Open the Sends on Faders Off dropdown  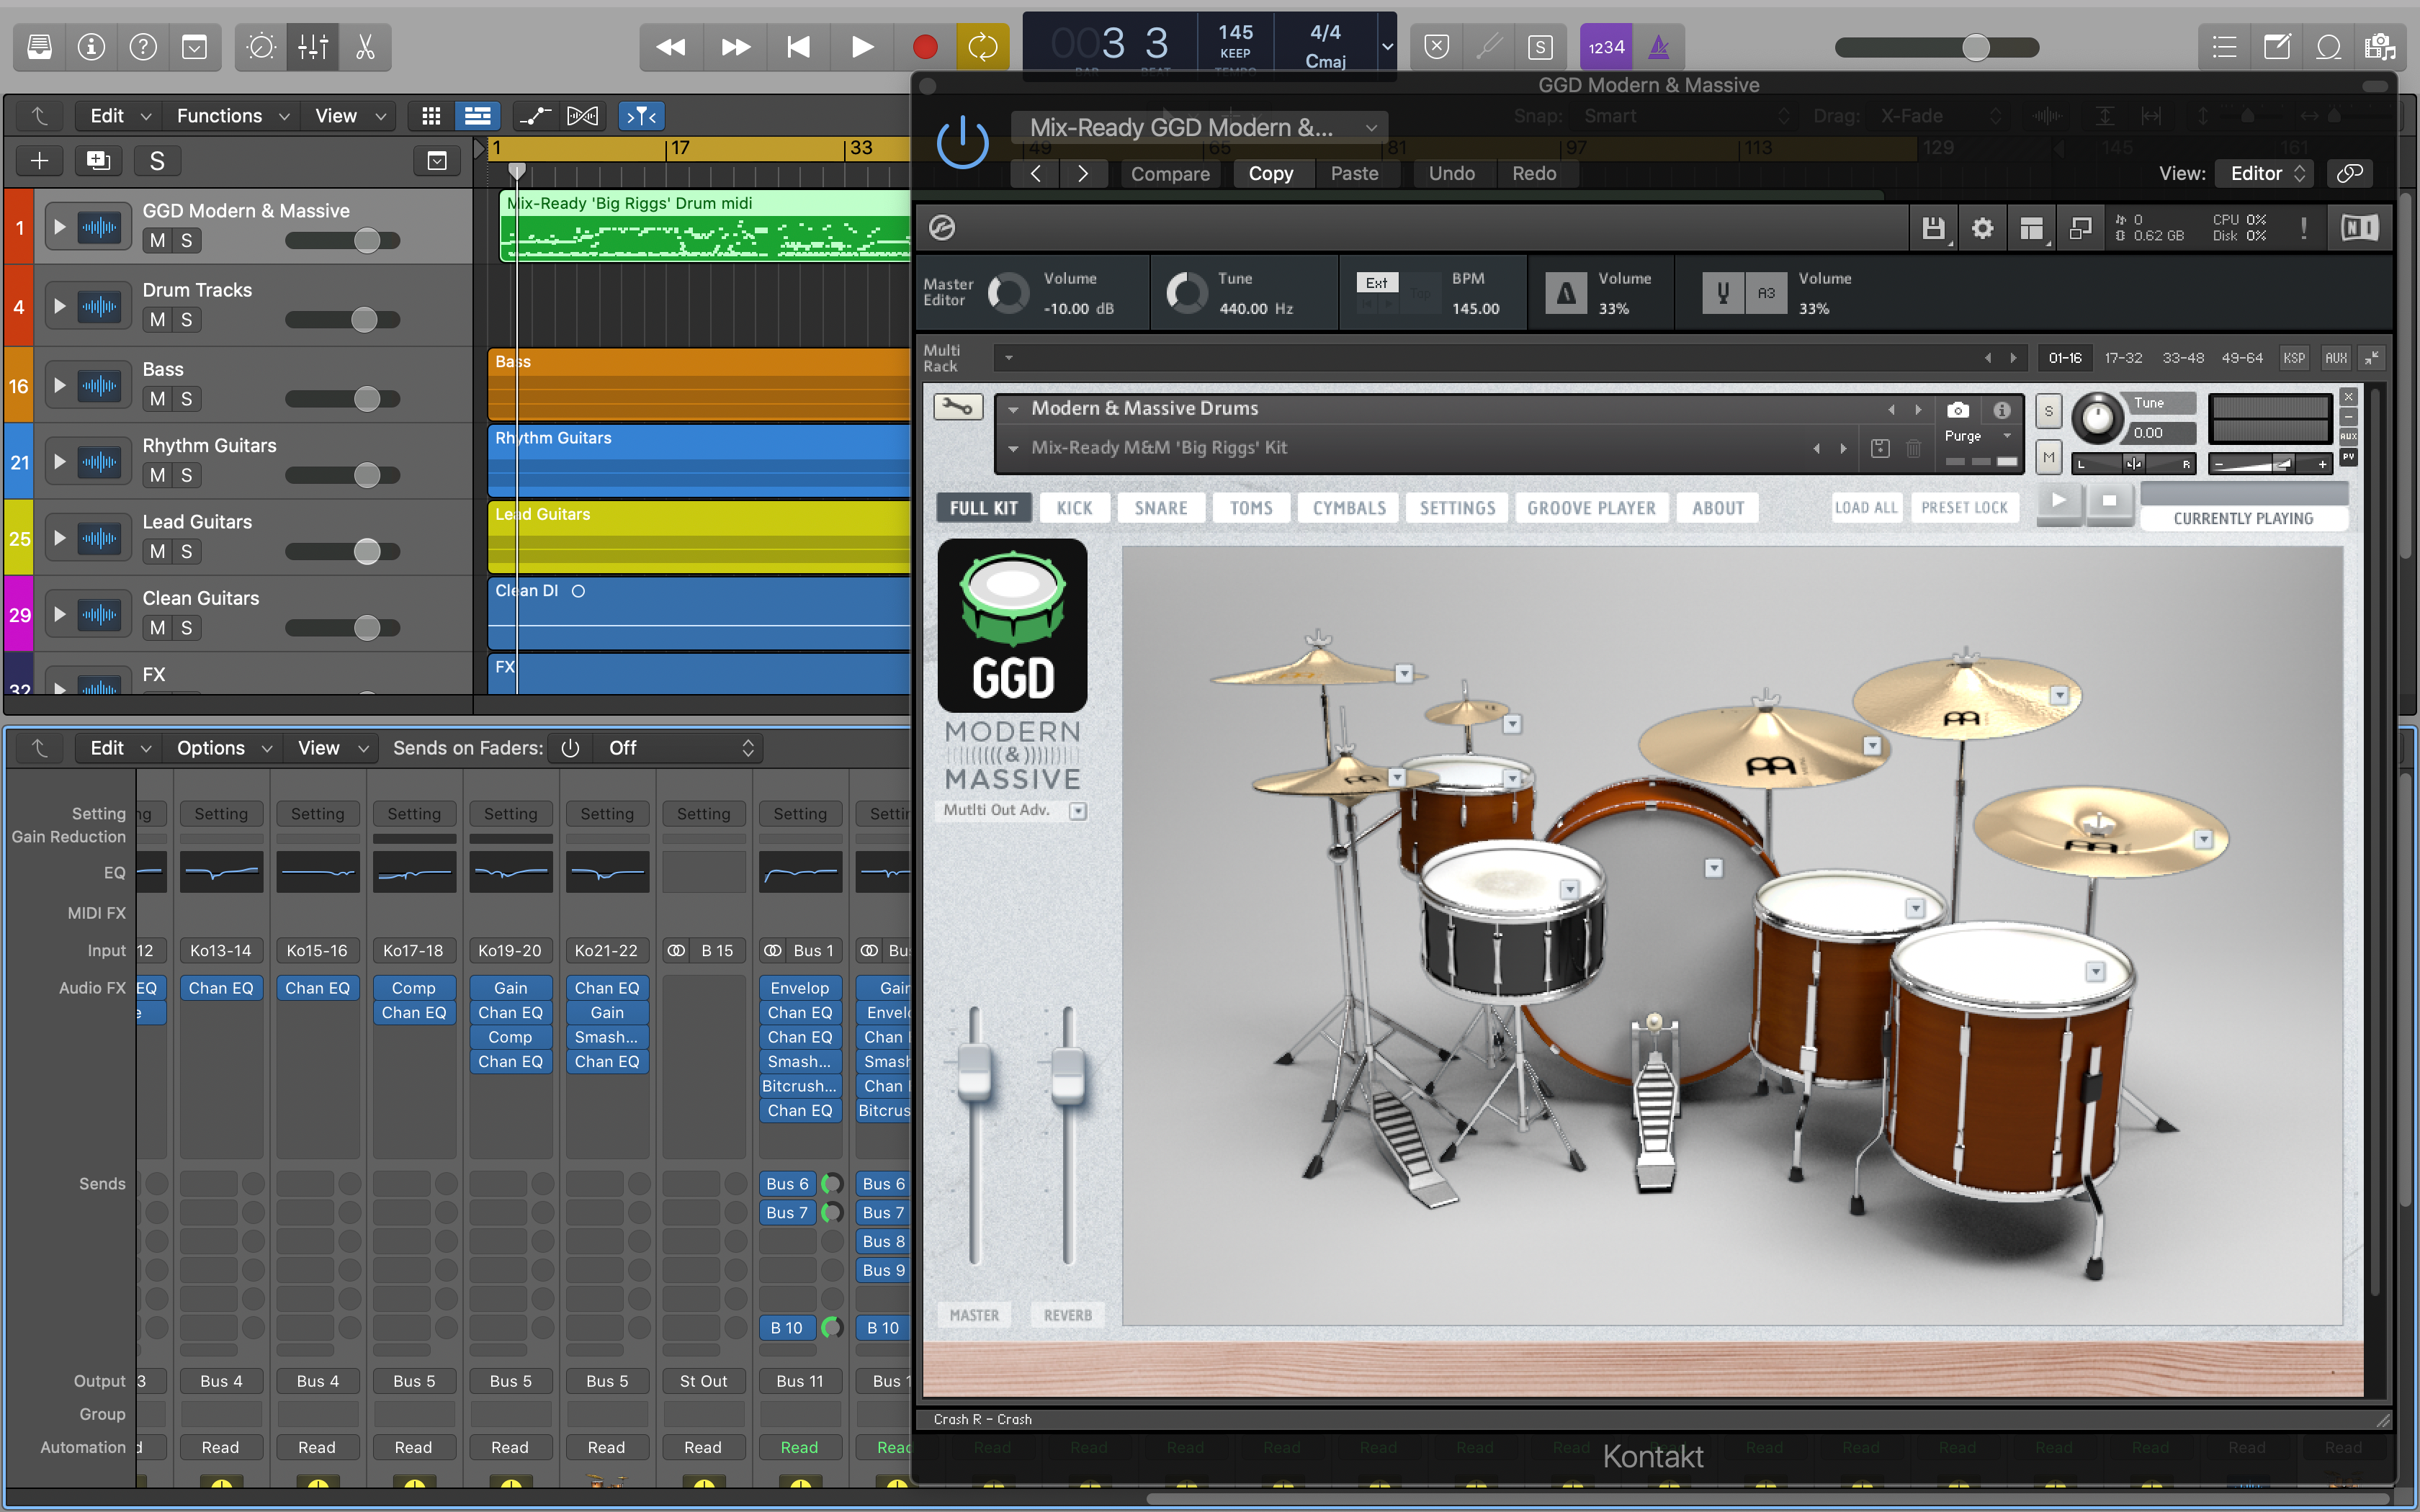tap(679, 748)
